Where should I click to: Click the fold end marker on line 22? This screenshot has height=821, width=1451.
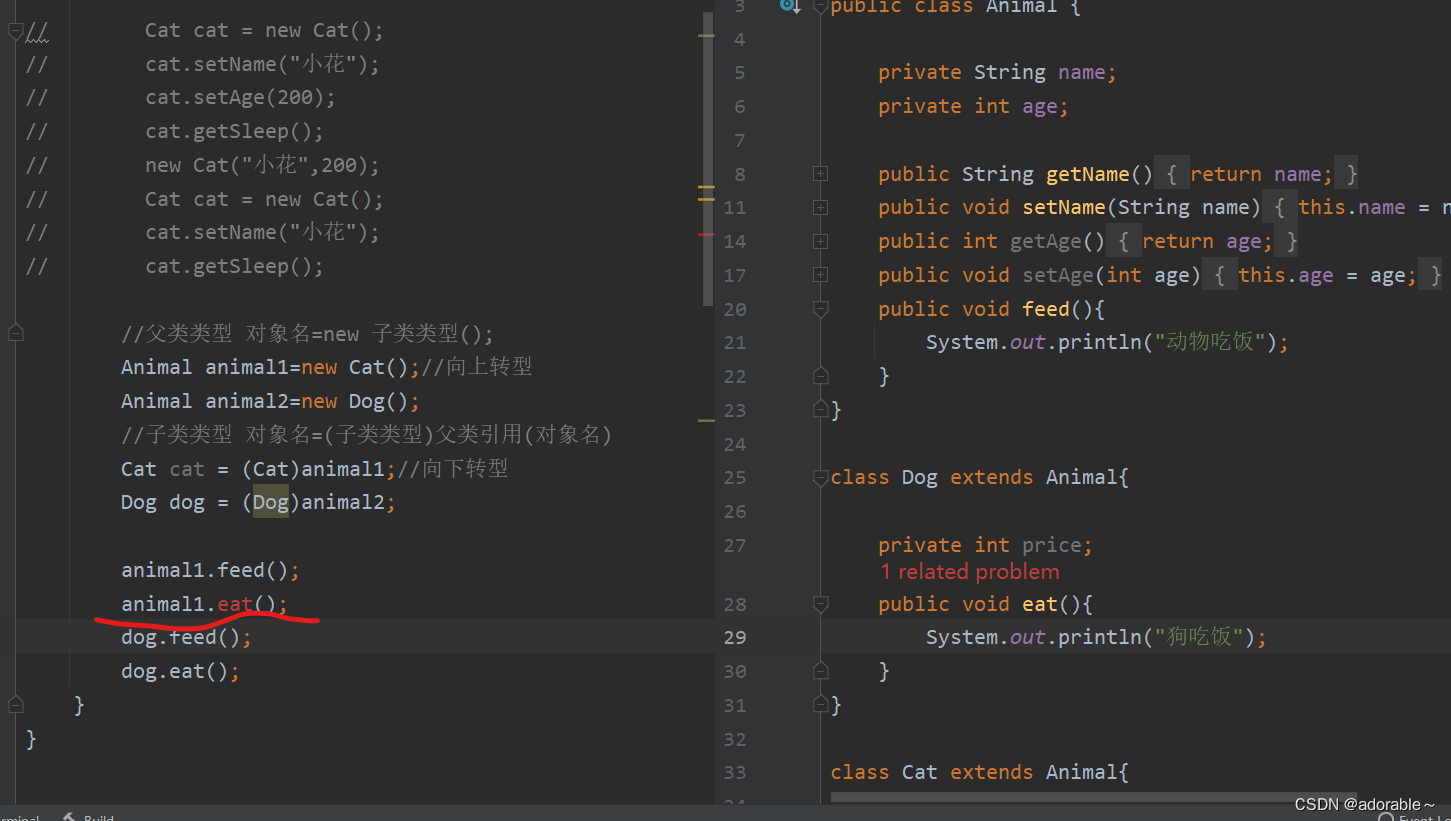click(821, 376)
